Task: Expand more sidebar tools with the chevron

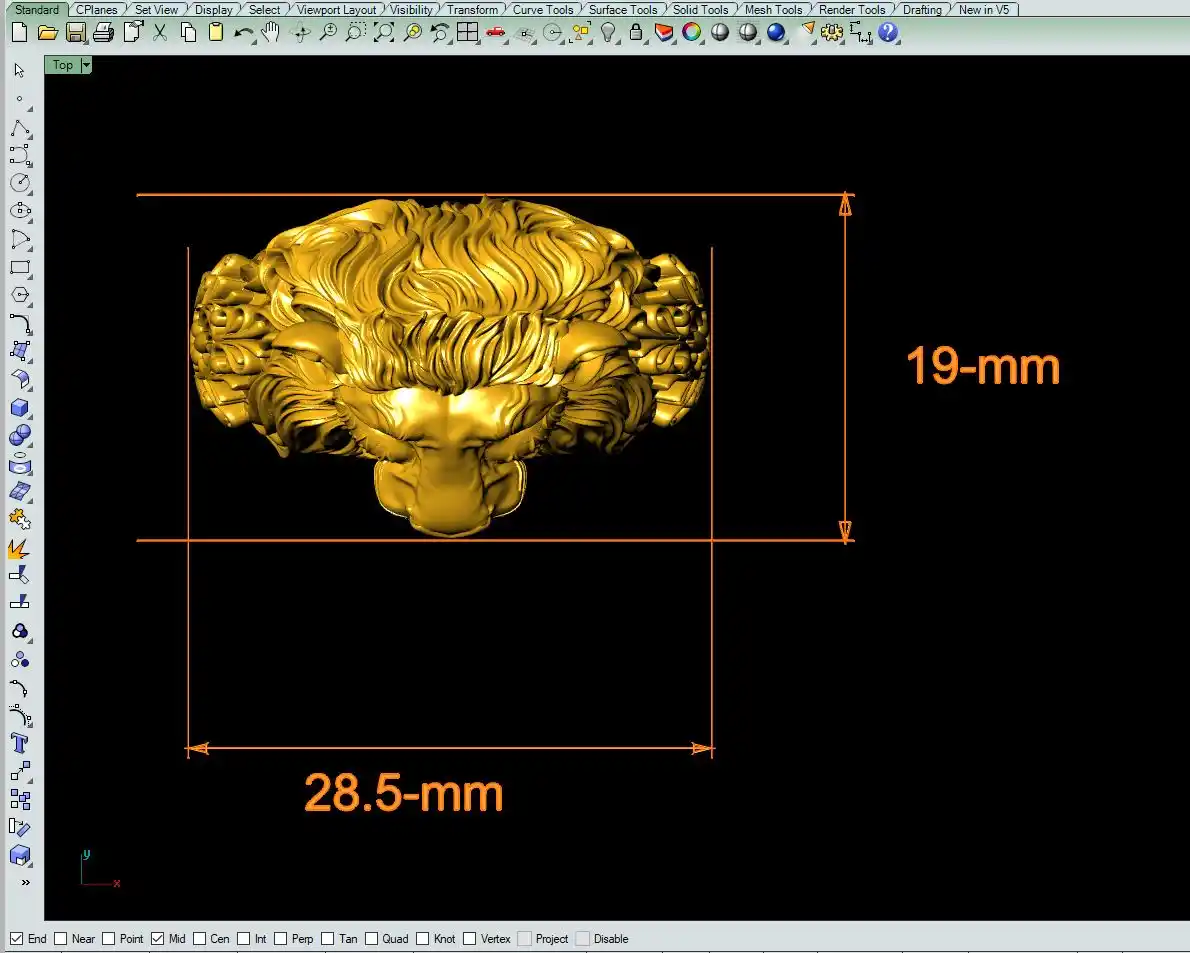Action: pyautogui.click(x=25, y=883)
